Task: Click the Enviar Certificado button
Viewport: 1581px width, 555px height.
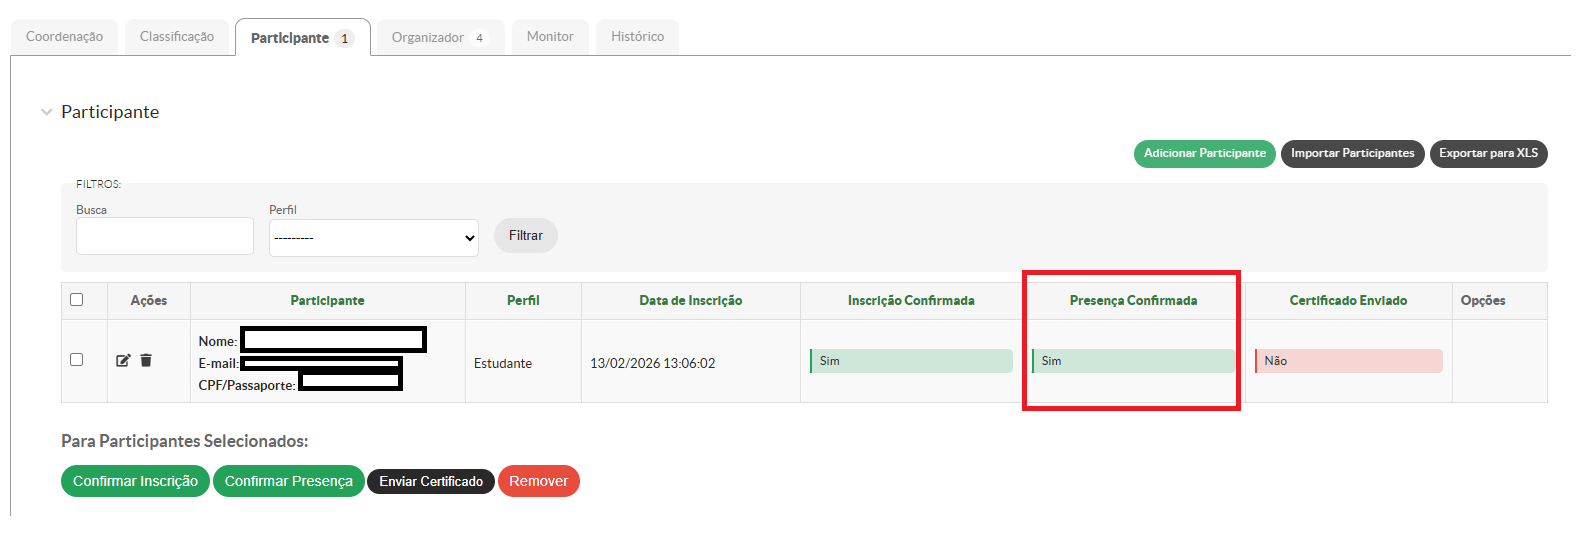Action: point(431,481)
